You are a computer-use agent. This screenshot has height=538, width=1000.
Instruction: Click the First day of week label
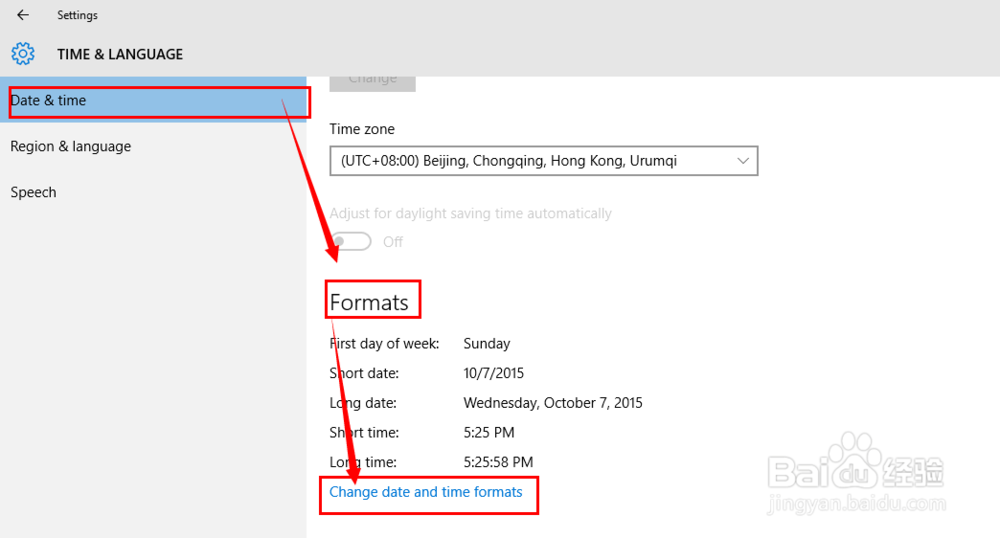pyautogui.click(x=385, y=344)
